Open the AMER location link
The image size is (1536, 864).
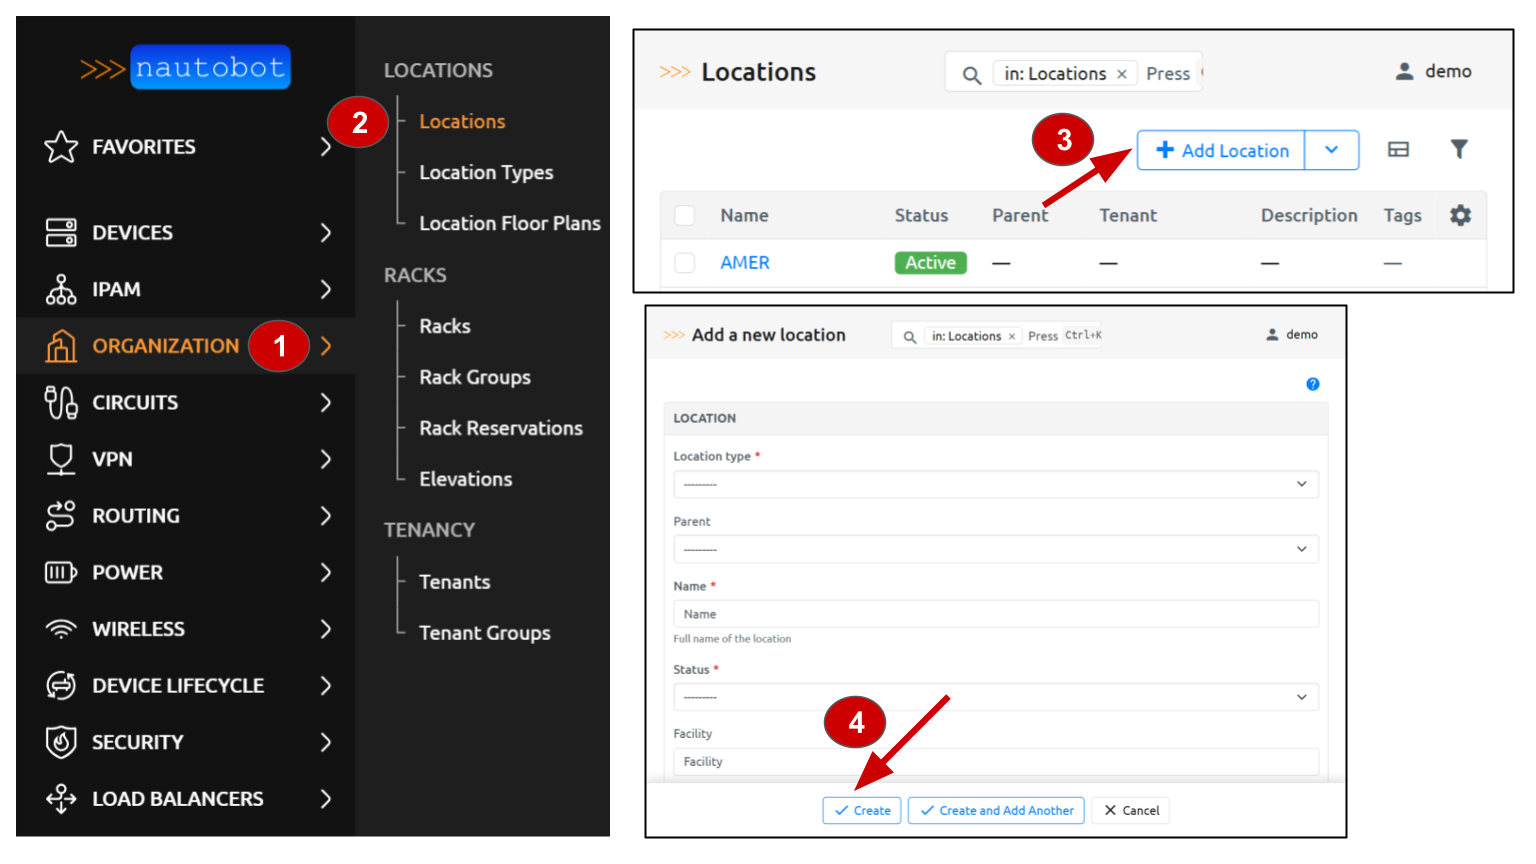click(x=745, y=263)
